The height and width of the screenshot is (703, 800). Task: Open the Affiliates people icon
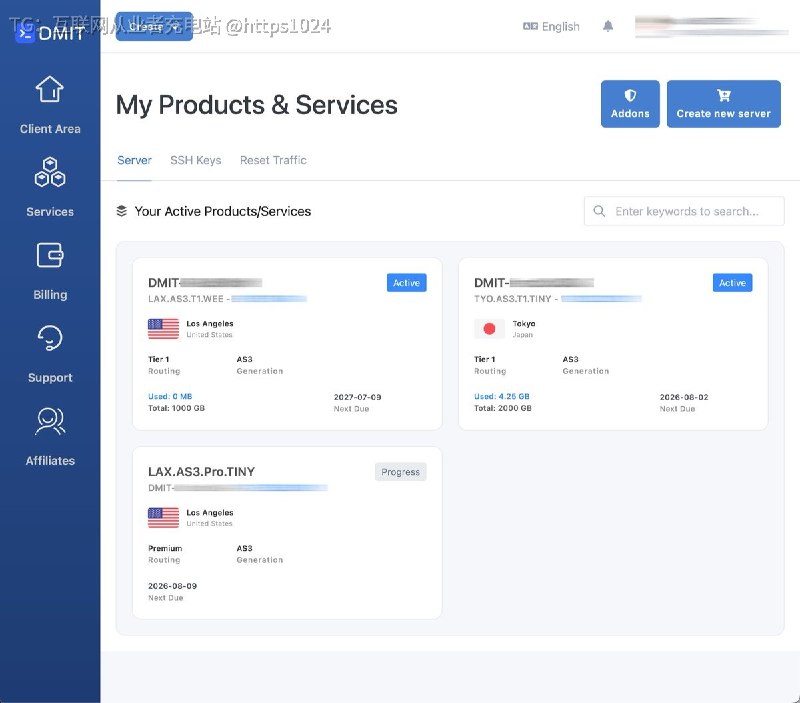click(x=49, y=421)
